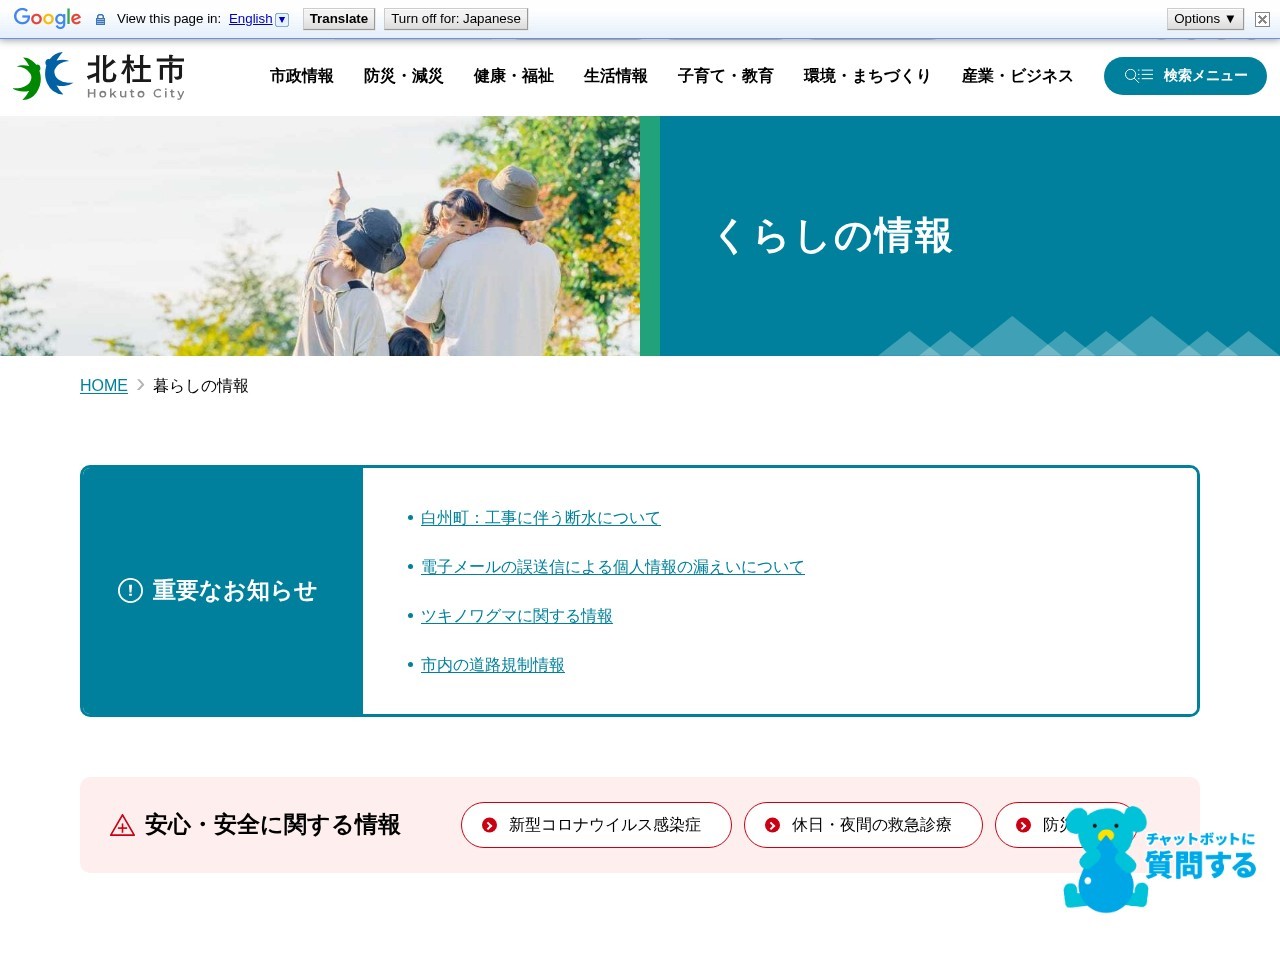
Task: Open the 子育て・教育 menu
Action: coord(725,75)
